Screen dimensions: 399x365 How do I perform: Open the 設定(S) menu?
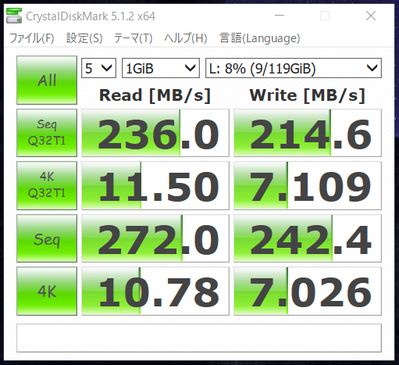[84, 38]
